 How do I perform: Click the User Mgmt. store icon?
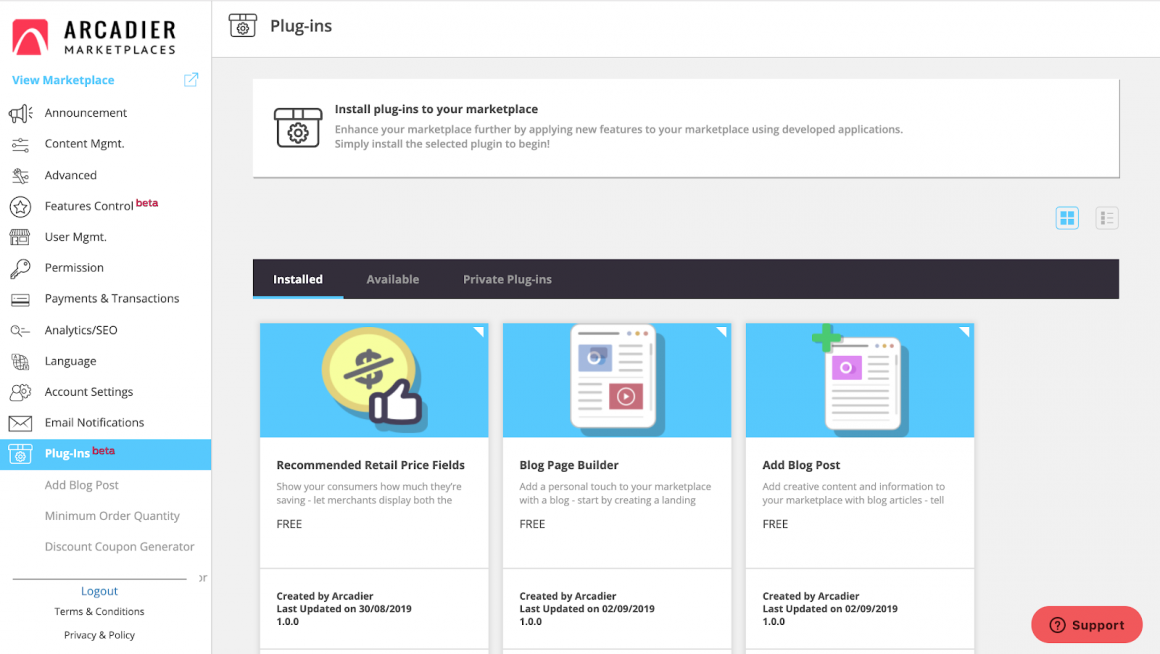(x=20, y=237)
